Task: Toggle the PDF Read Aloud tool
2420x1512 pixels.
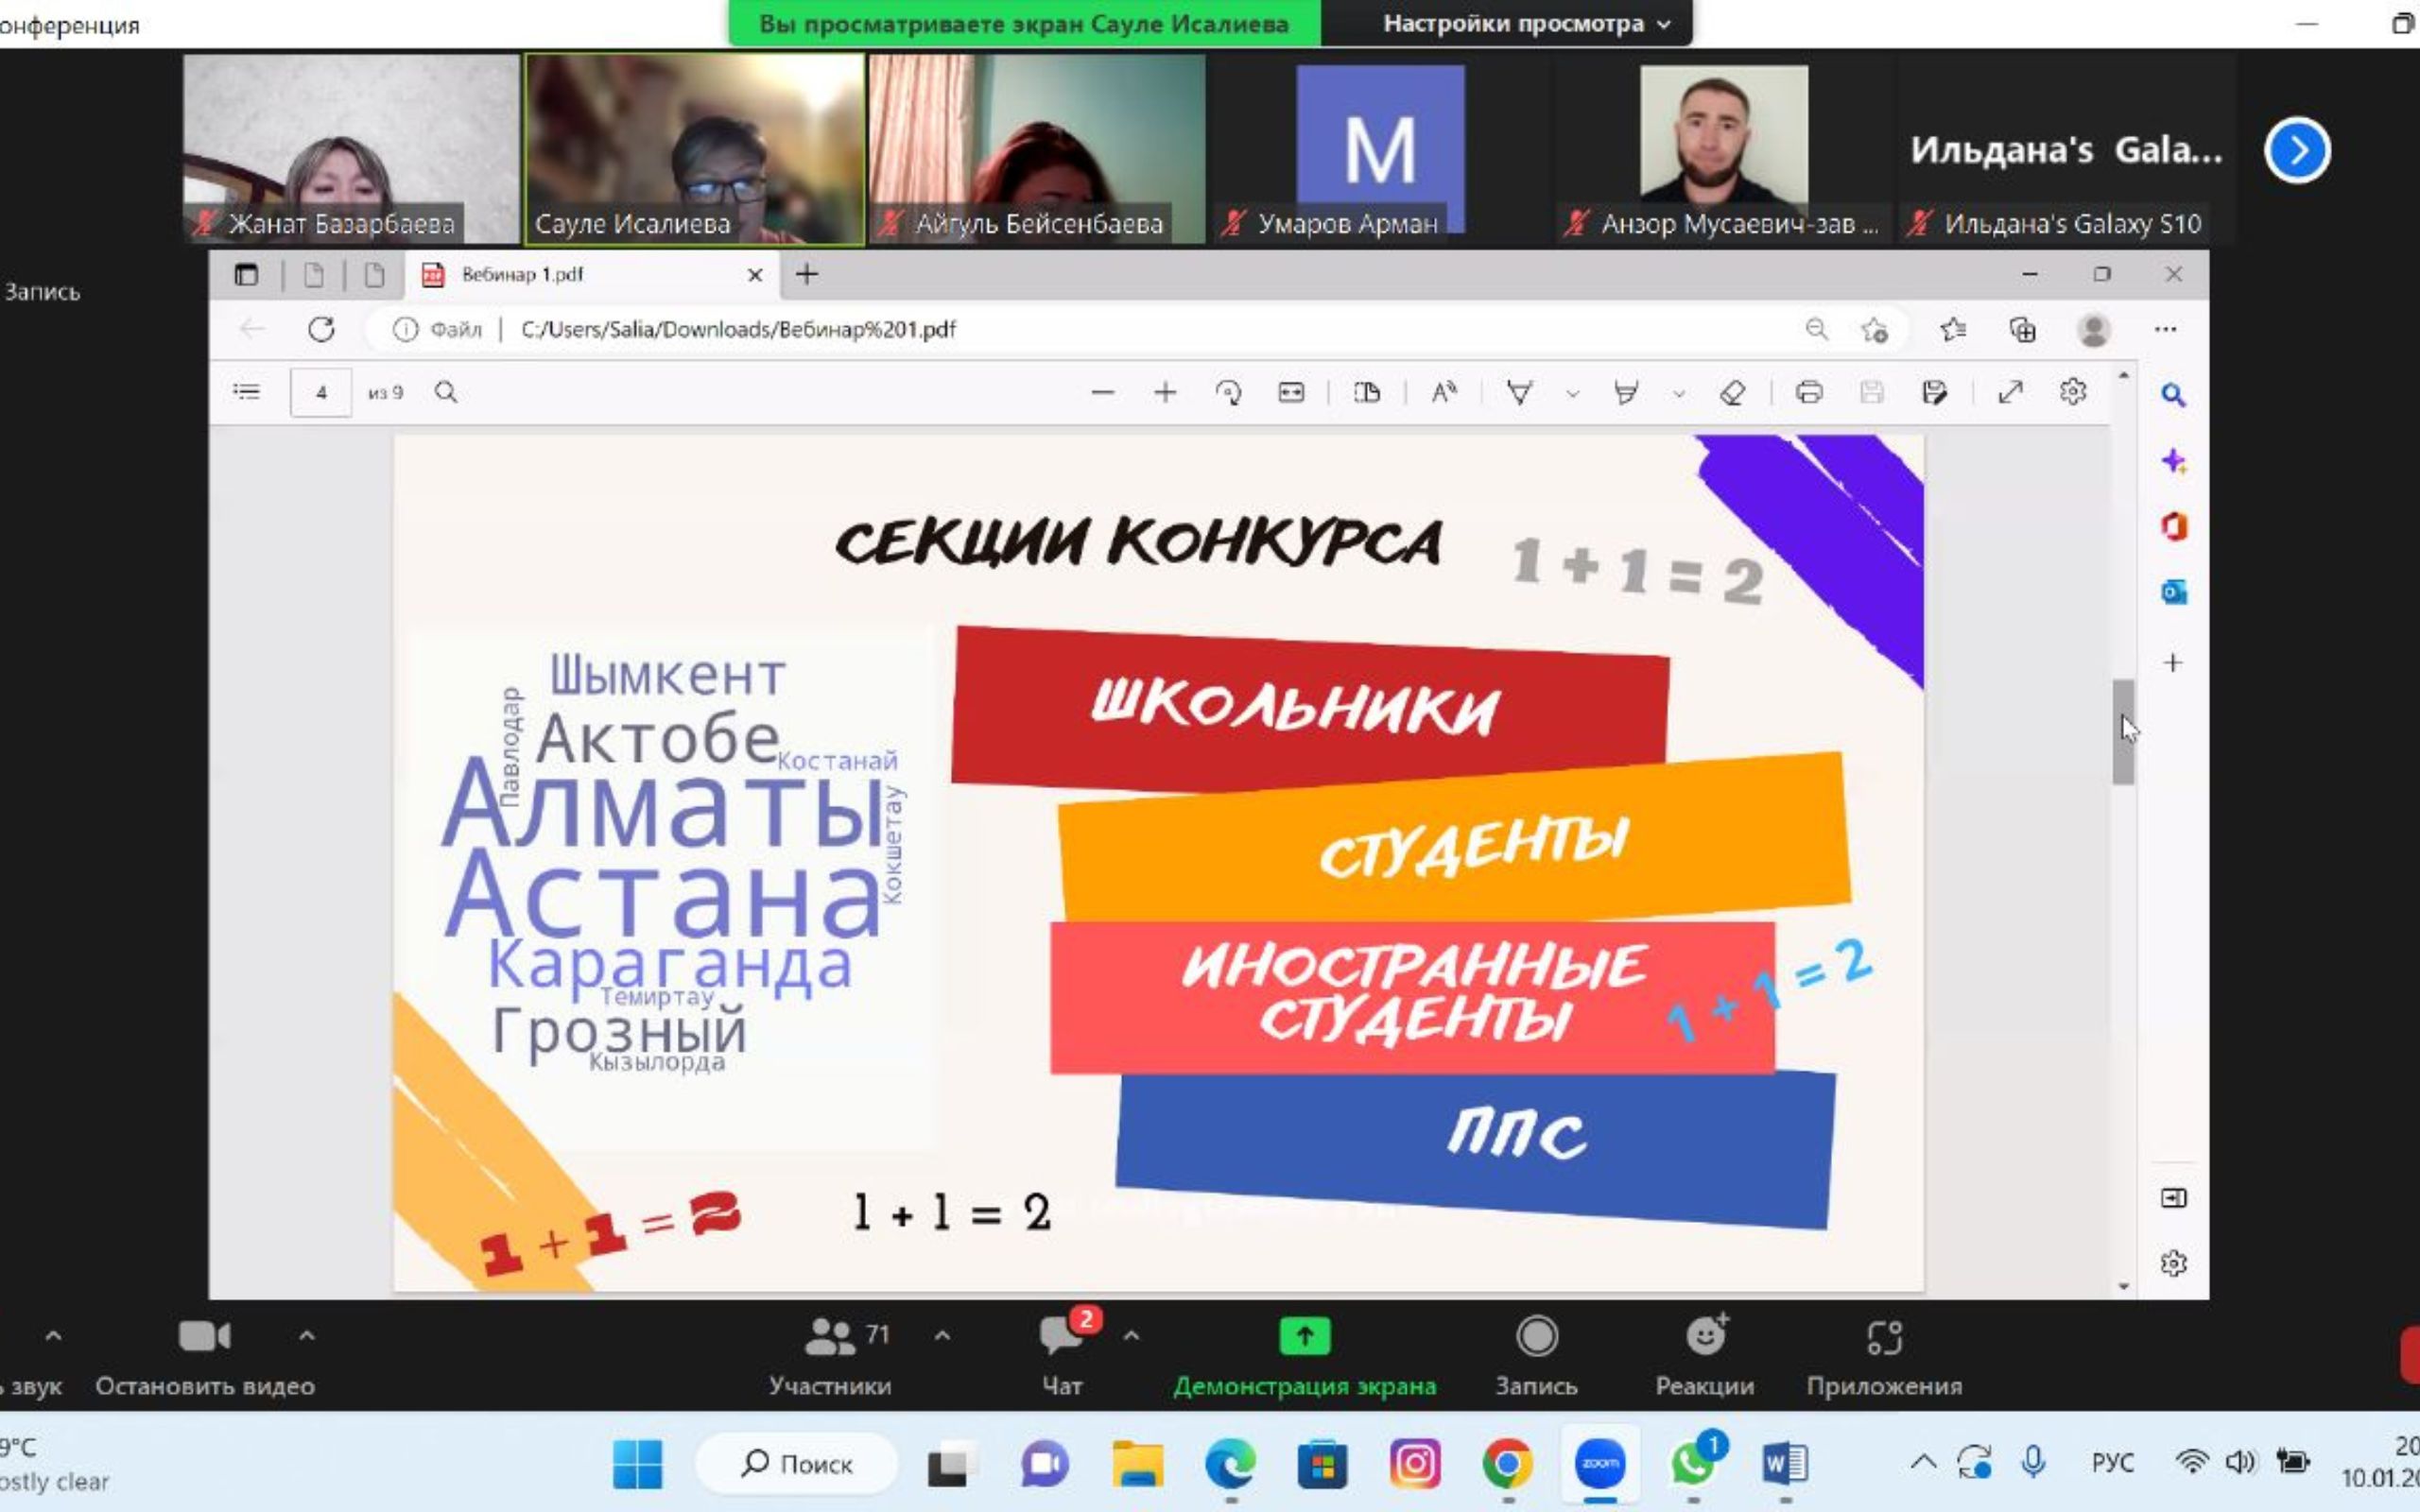Action: coord(1443,393)
